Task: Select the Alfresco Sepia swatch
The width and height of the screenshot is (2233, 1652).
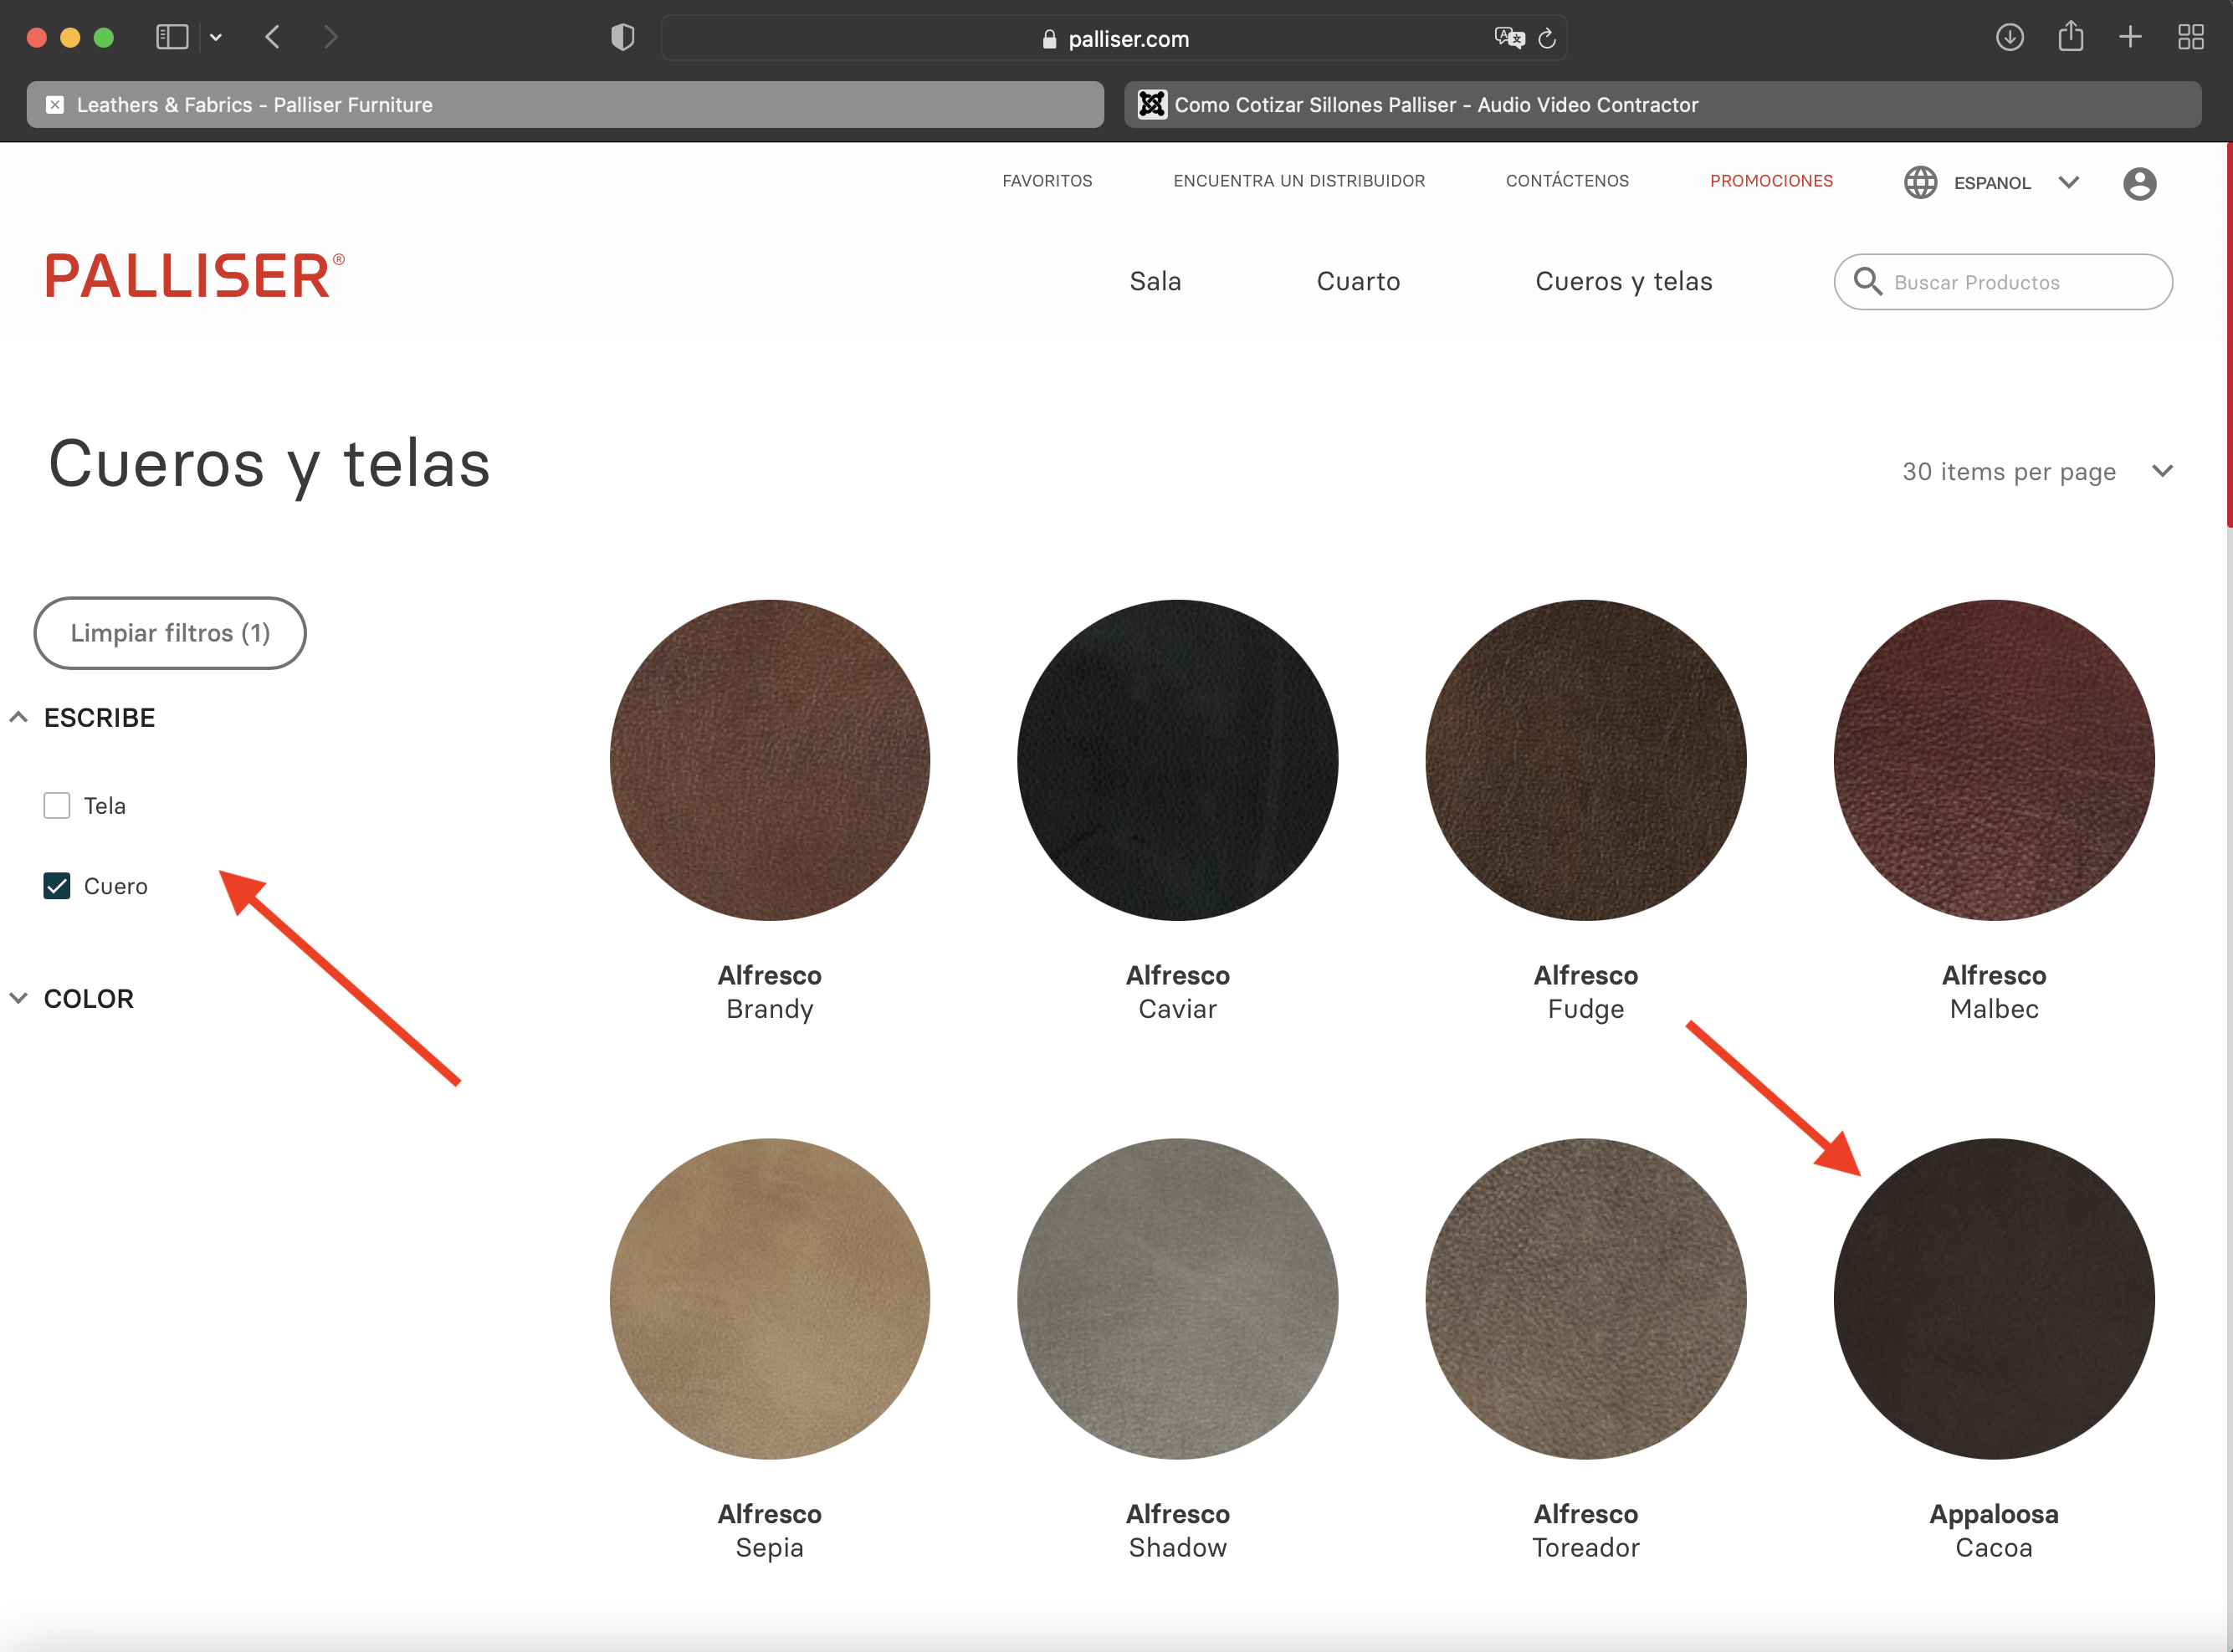Action: click(x=770, y=1299)
